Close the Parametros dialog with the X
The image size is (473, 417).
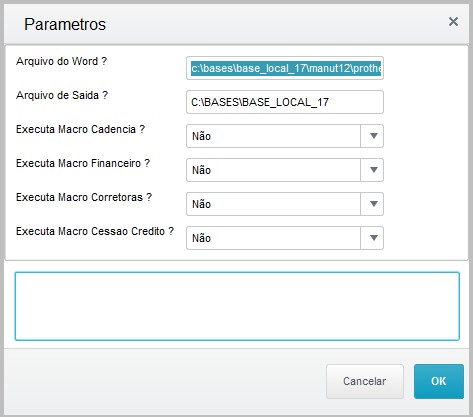click(x=453, y=22)
